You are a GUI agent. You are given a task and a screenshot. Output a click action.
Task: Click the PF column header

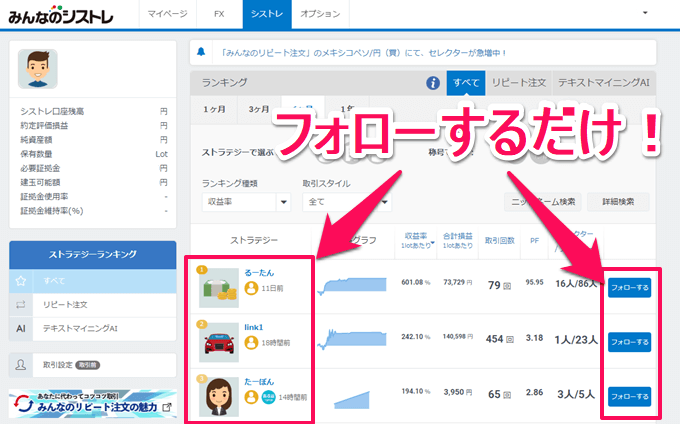(x=534, y=241)
